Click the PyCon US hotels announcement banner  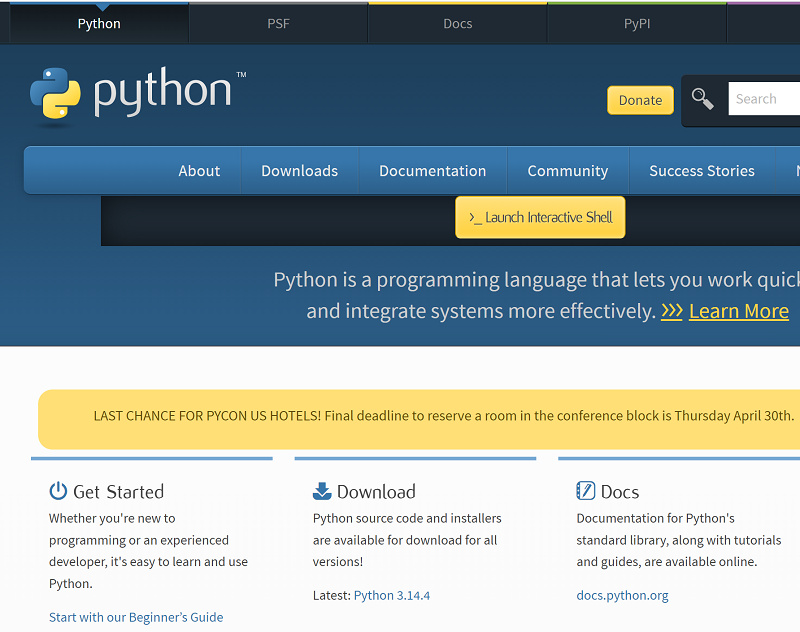419,419
